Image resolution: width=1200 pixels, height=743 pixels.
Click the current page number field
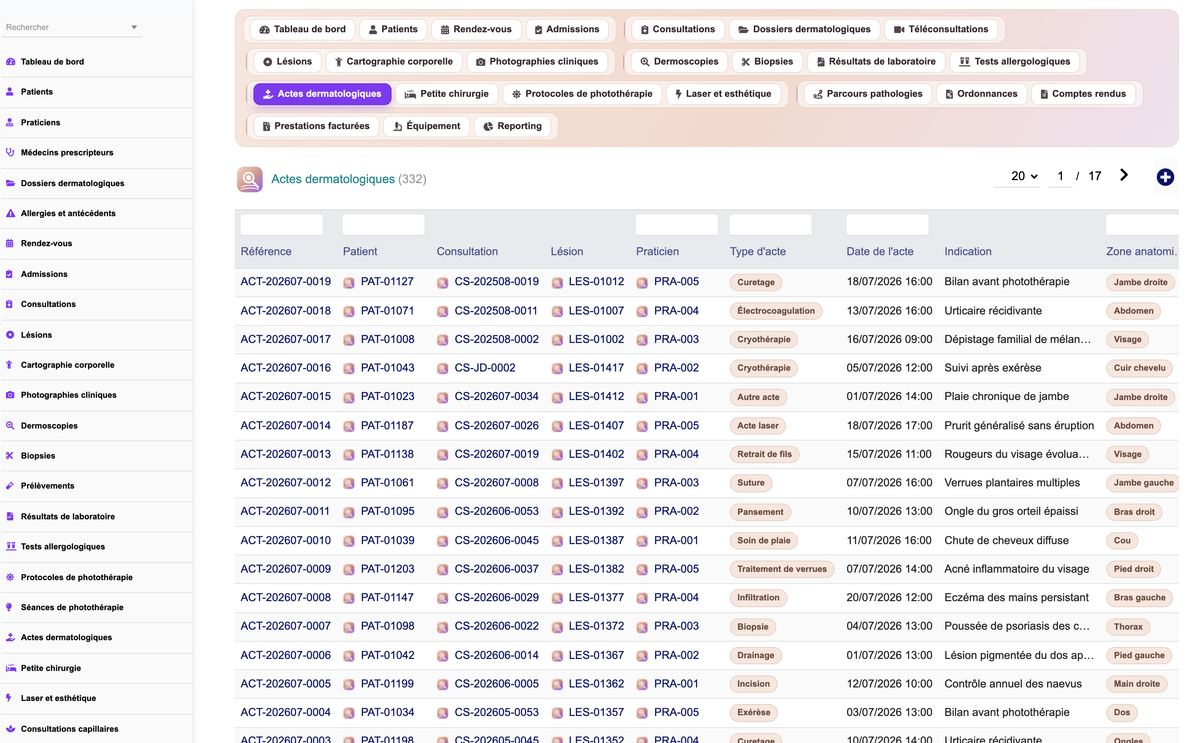1060,176
